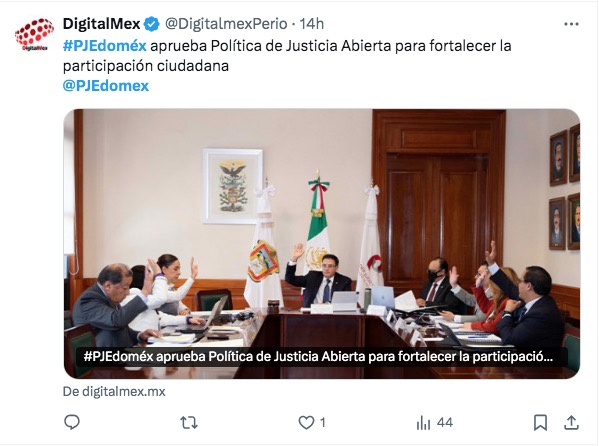Click the like count number 1
This screenshot has width=599, height=446.
[x=323, y=423]
